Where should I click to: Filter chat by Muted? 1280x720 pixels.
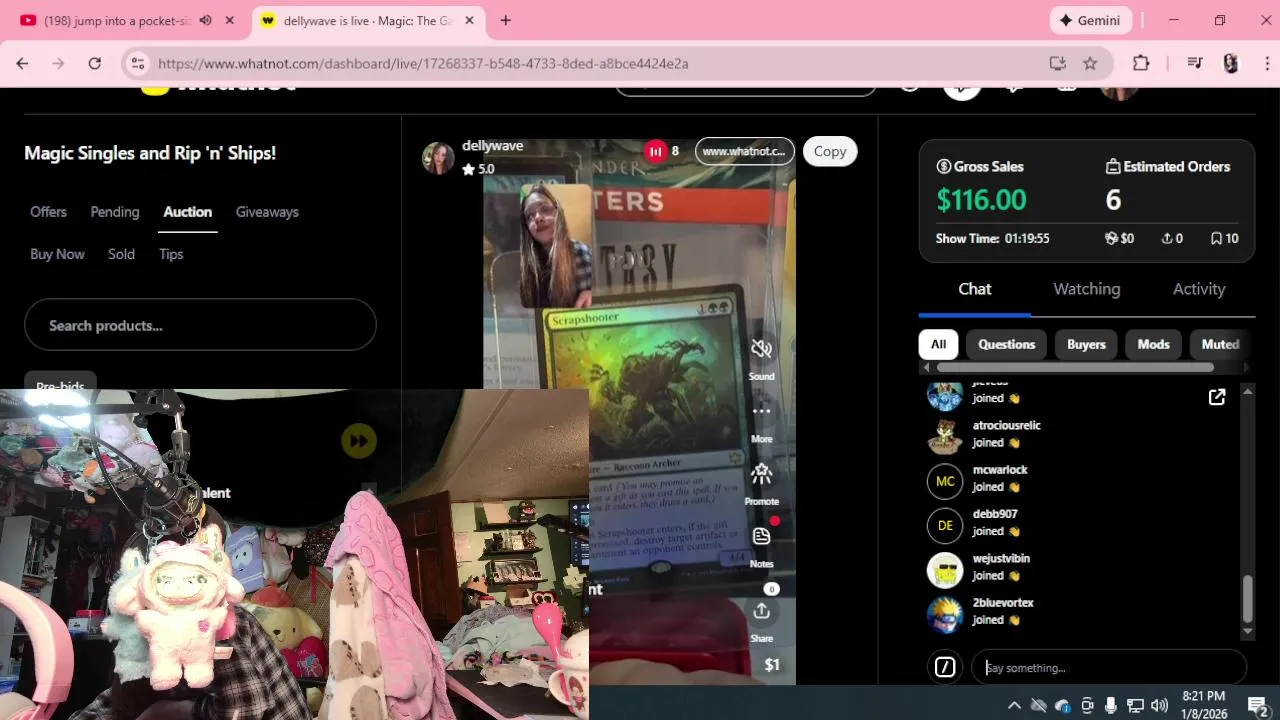click(x=1220, y=344)
